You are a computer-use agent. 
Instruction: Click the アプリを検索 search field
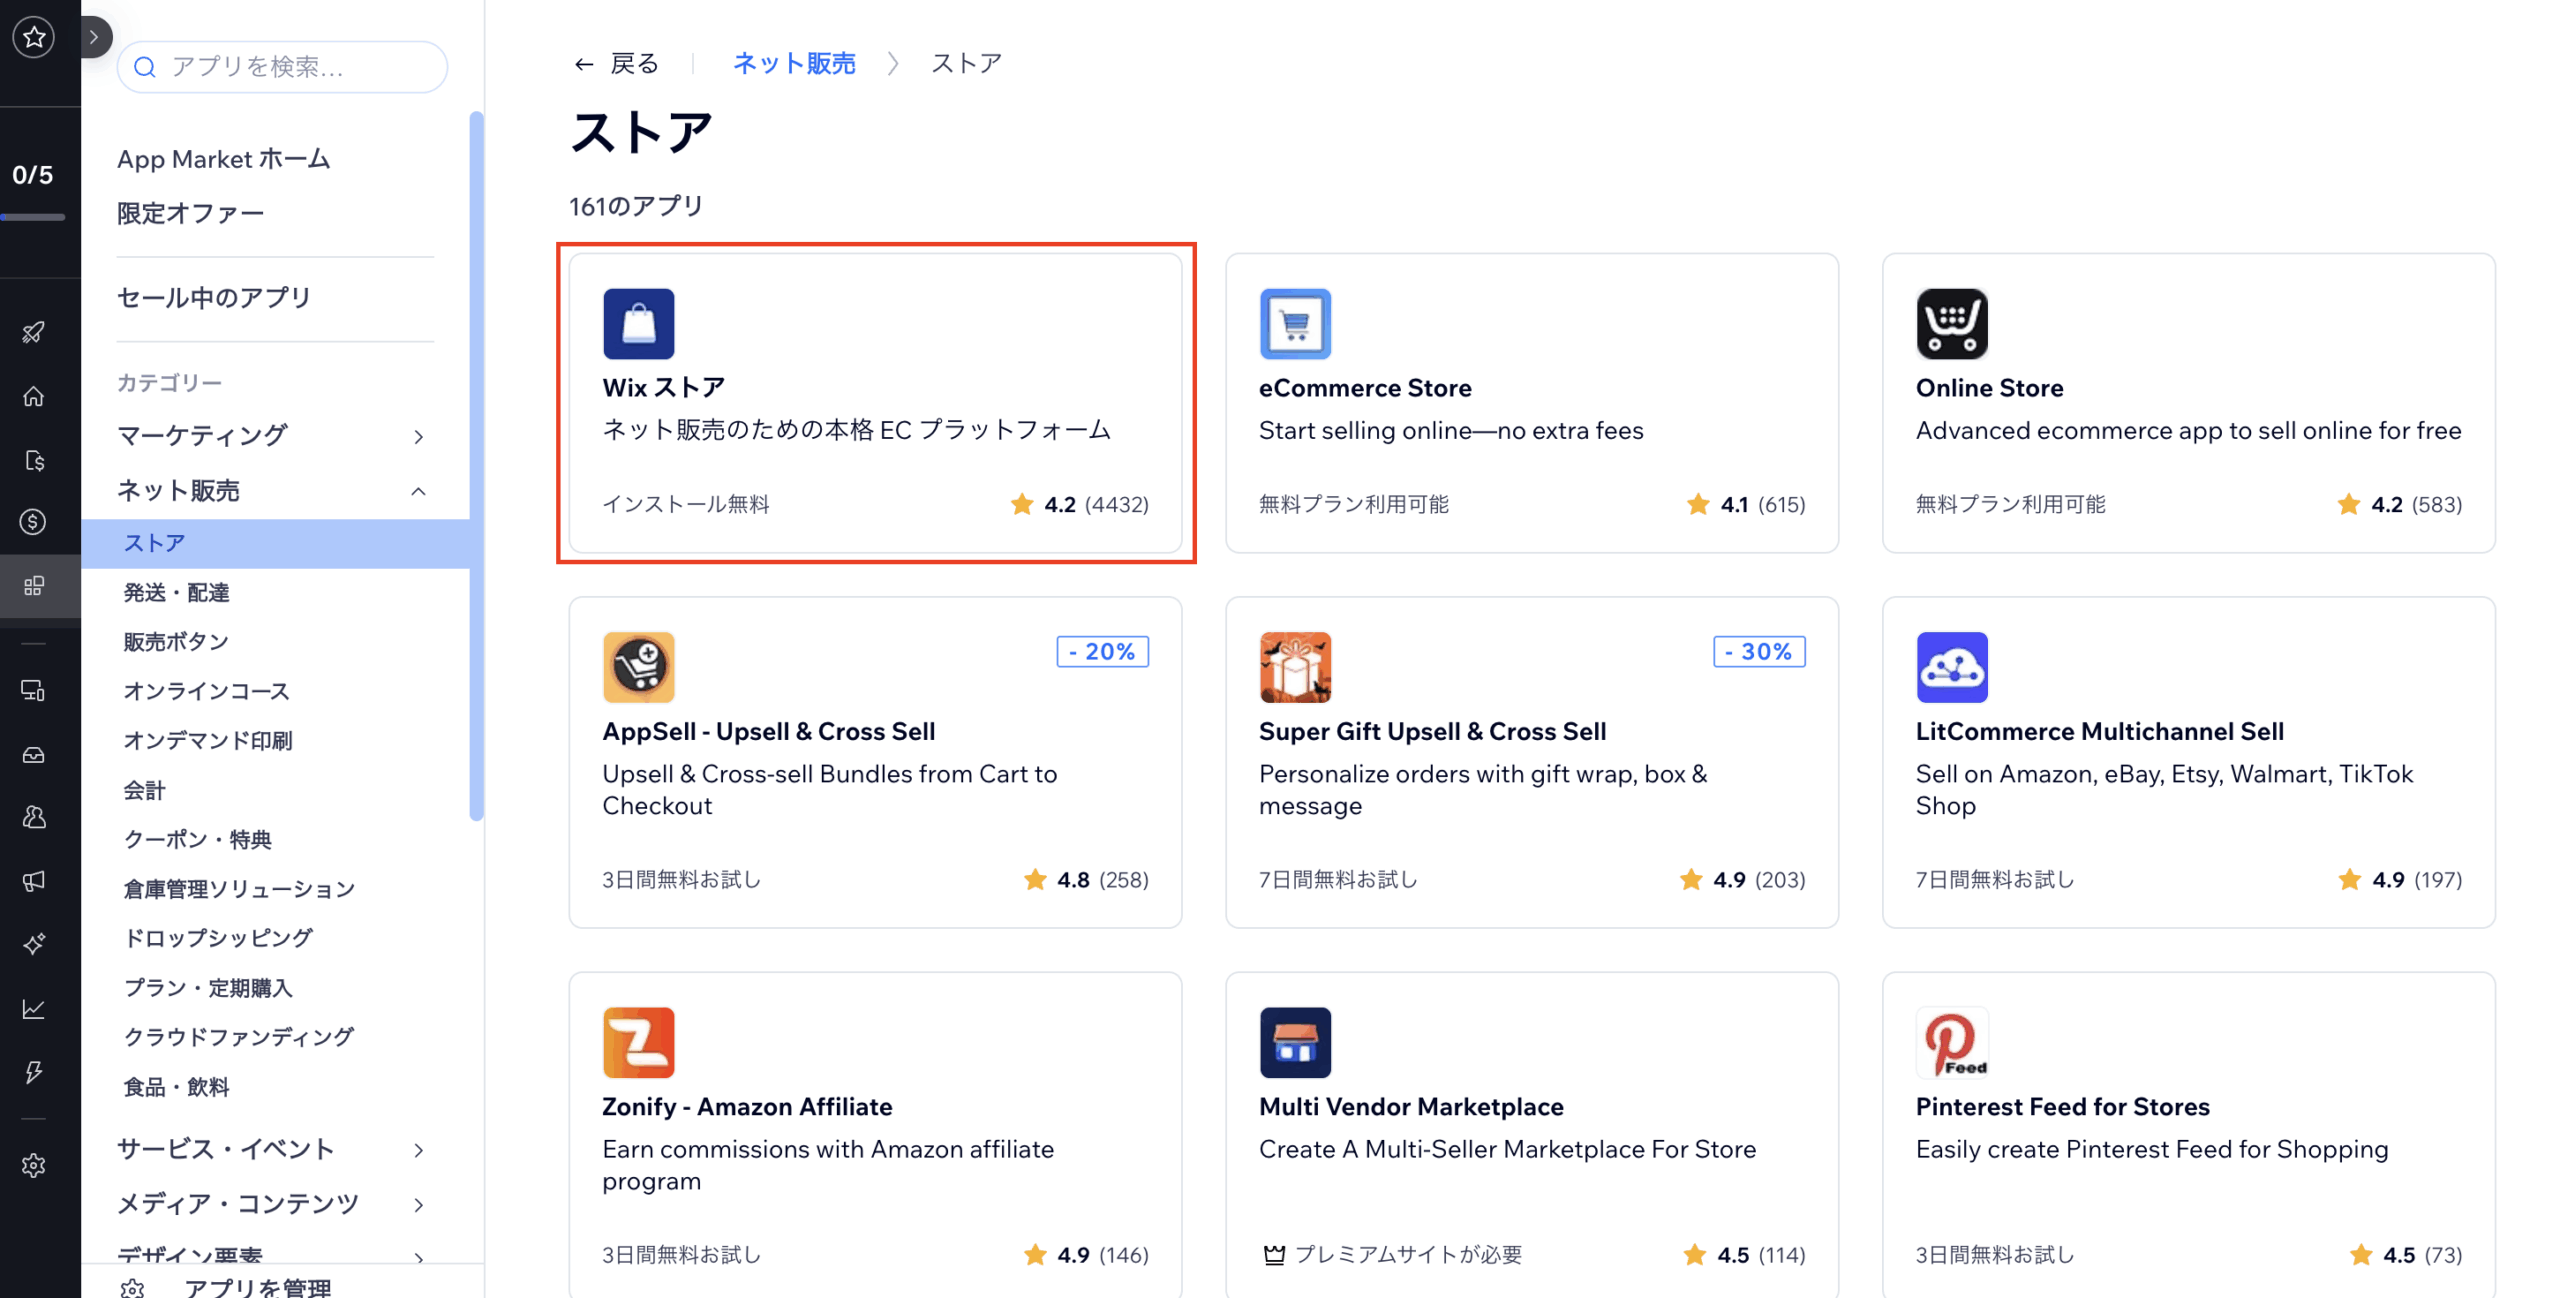click(282, 67)
